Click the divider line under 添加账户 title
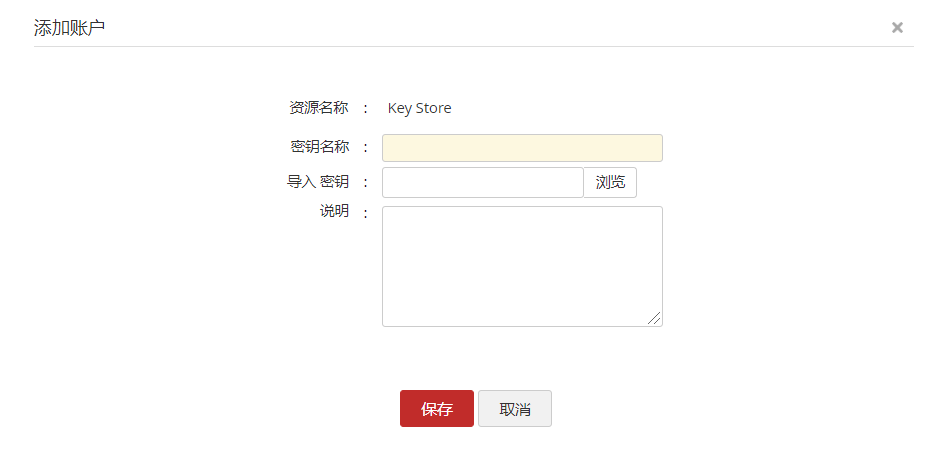Image resolution: width=951 pixels, height=470 pixels. (x=474, y=47)
